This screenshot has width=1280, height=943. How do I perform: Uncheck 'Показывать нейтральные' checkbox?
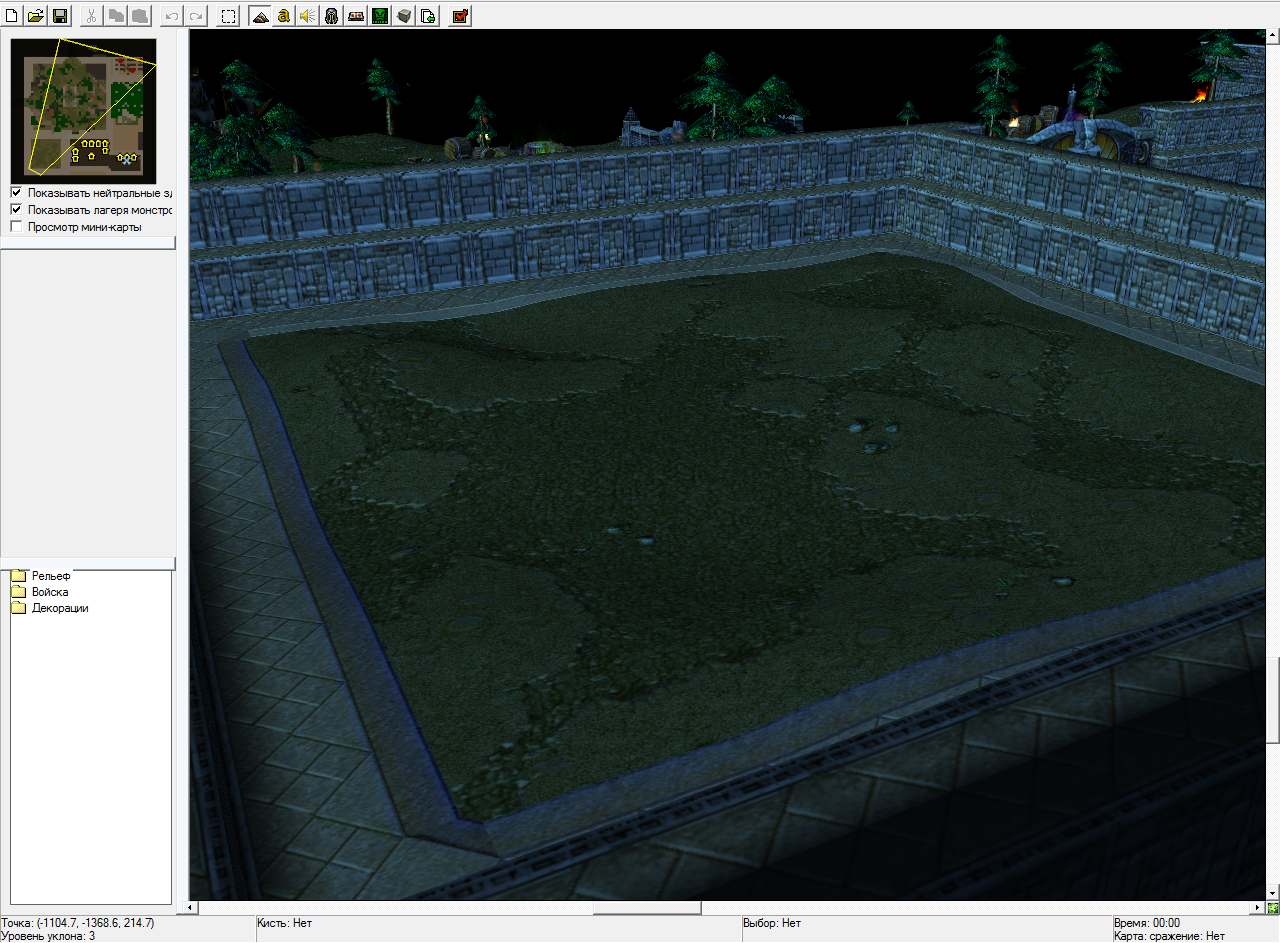pyautogui.click(x=16, y=193)
